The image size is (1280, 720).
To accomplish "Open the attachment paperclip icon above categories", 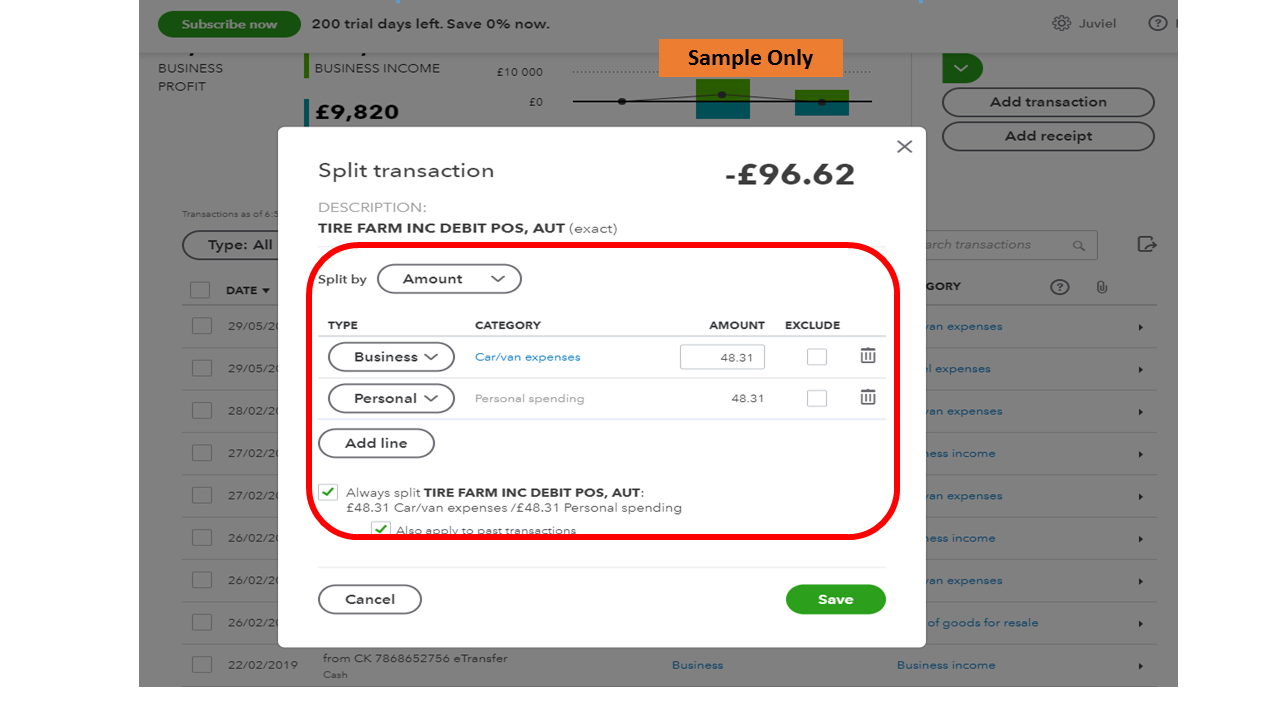I will tap(1102, 287).
